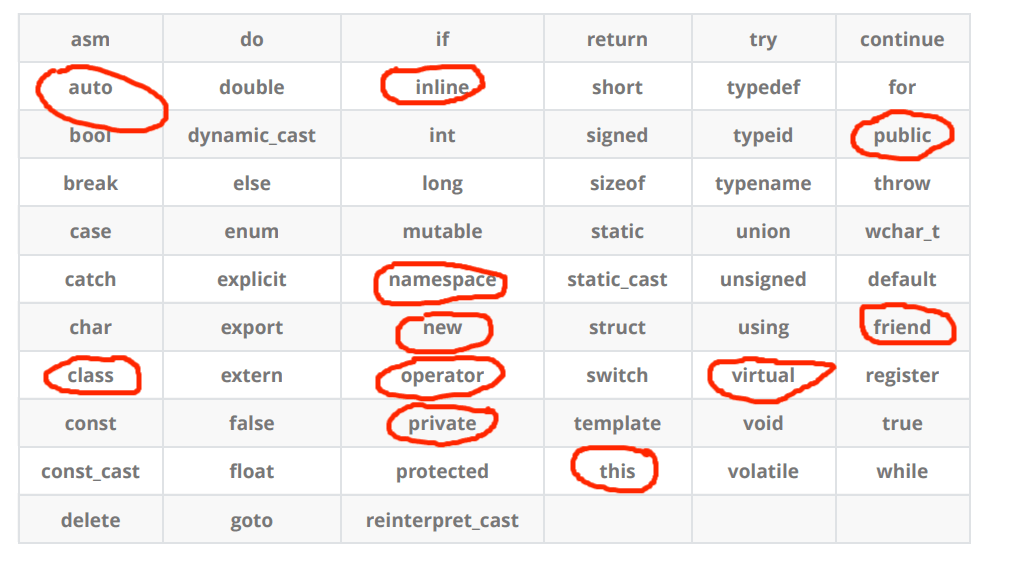Select the 'namespace' keyword cell
Image resolution: width=1012 pixels, height=567 pixels.
[x=442, y=280]
